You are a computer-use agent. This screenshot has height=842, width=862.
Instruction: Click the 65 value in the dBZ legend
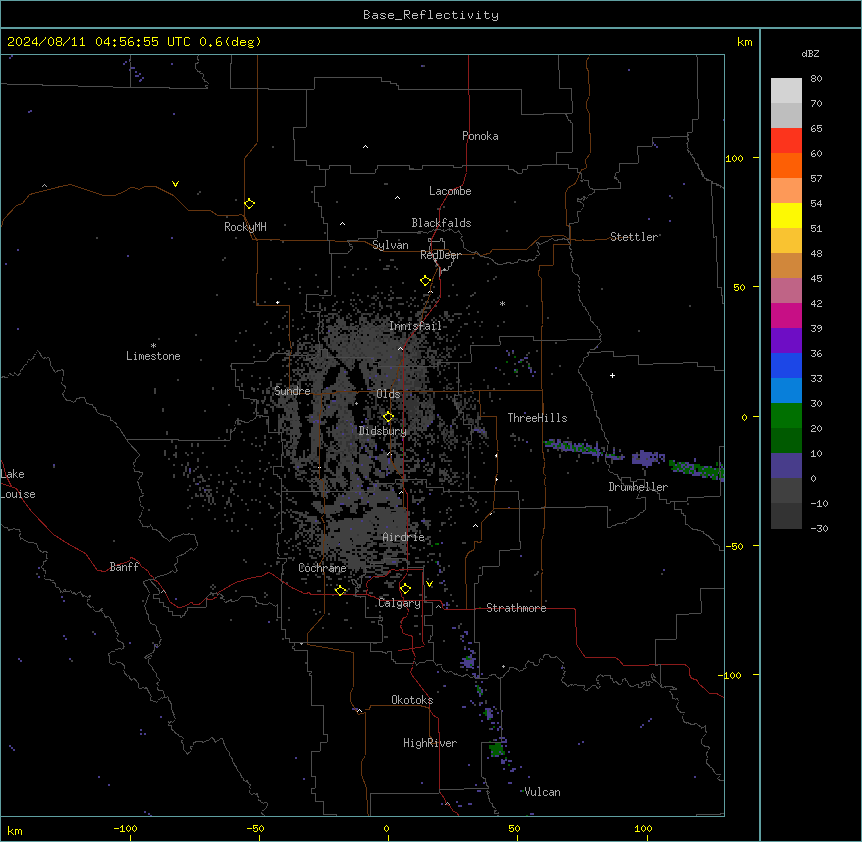point(816,128)
